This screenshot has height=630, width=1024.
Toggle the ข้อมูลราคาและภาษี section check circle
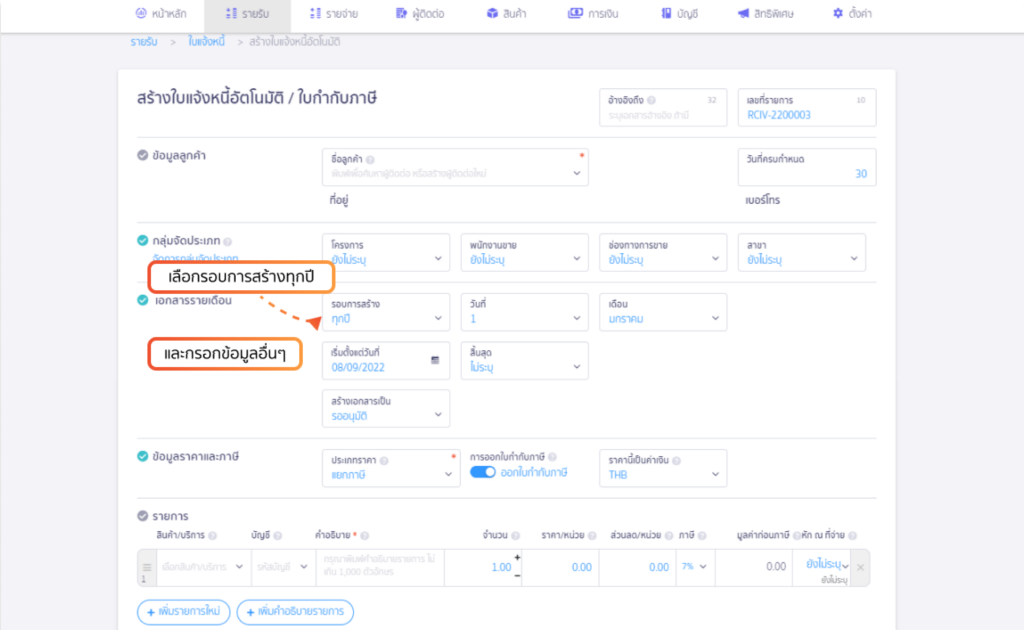(x=143, y=456)
